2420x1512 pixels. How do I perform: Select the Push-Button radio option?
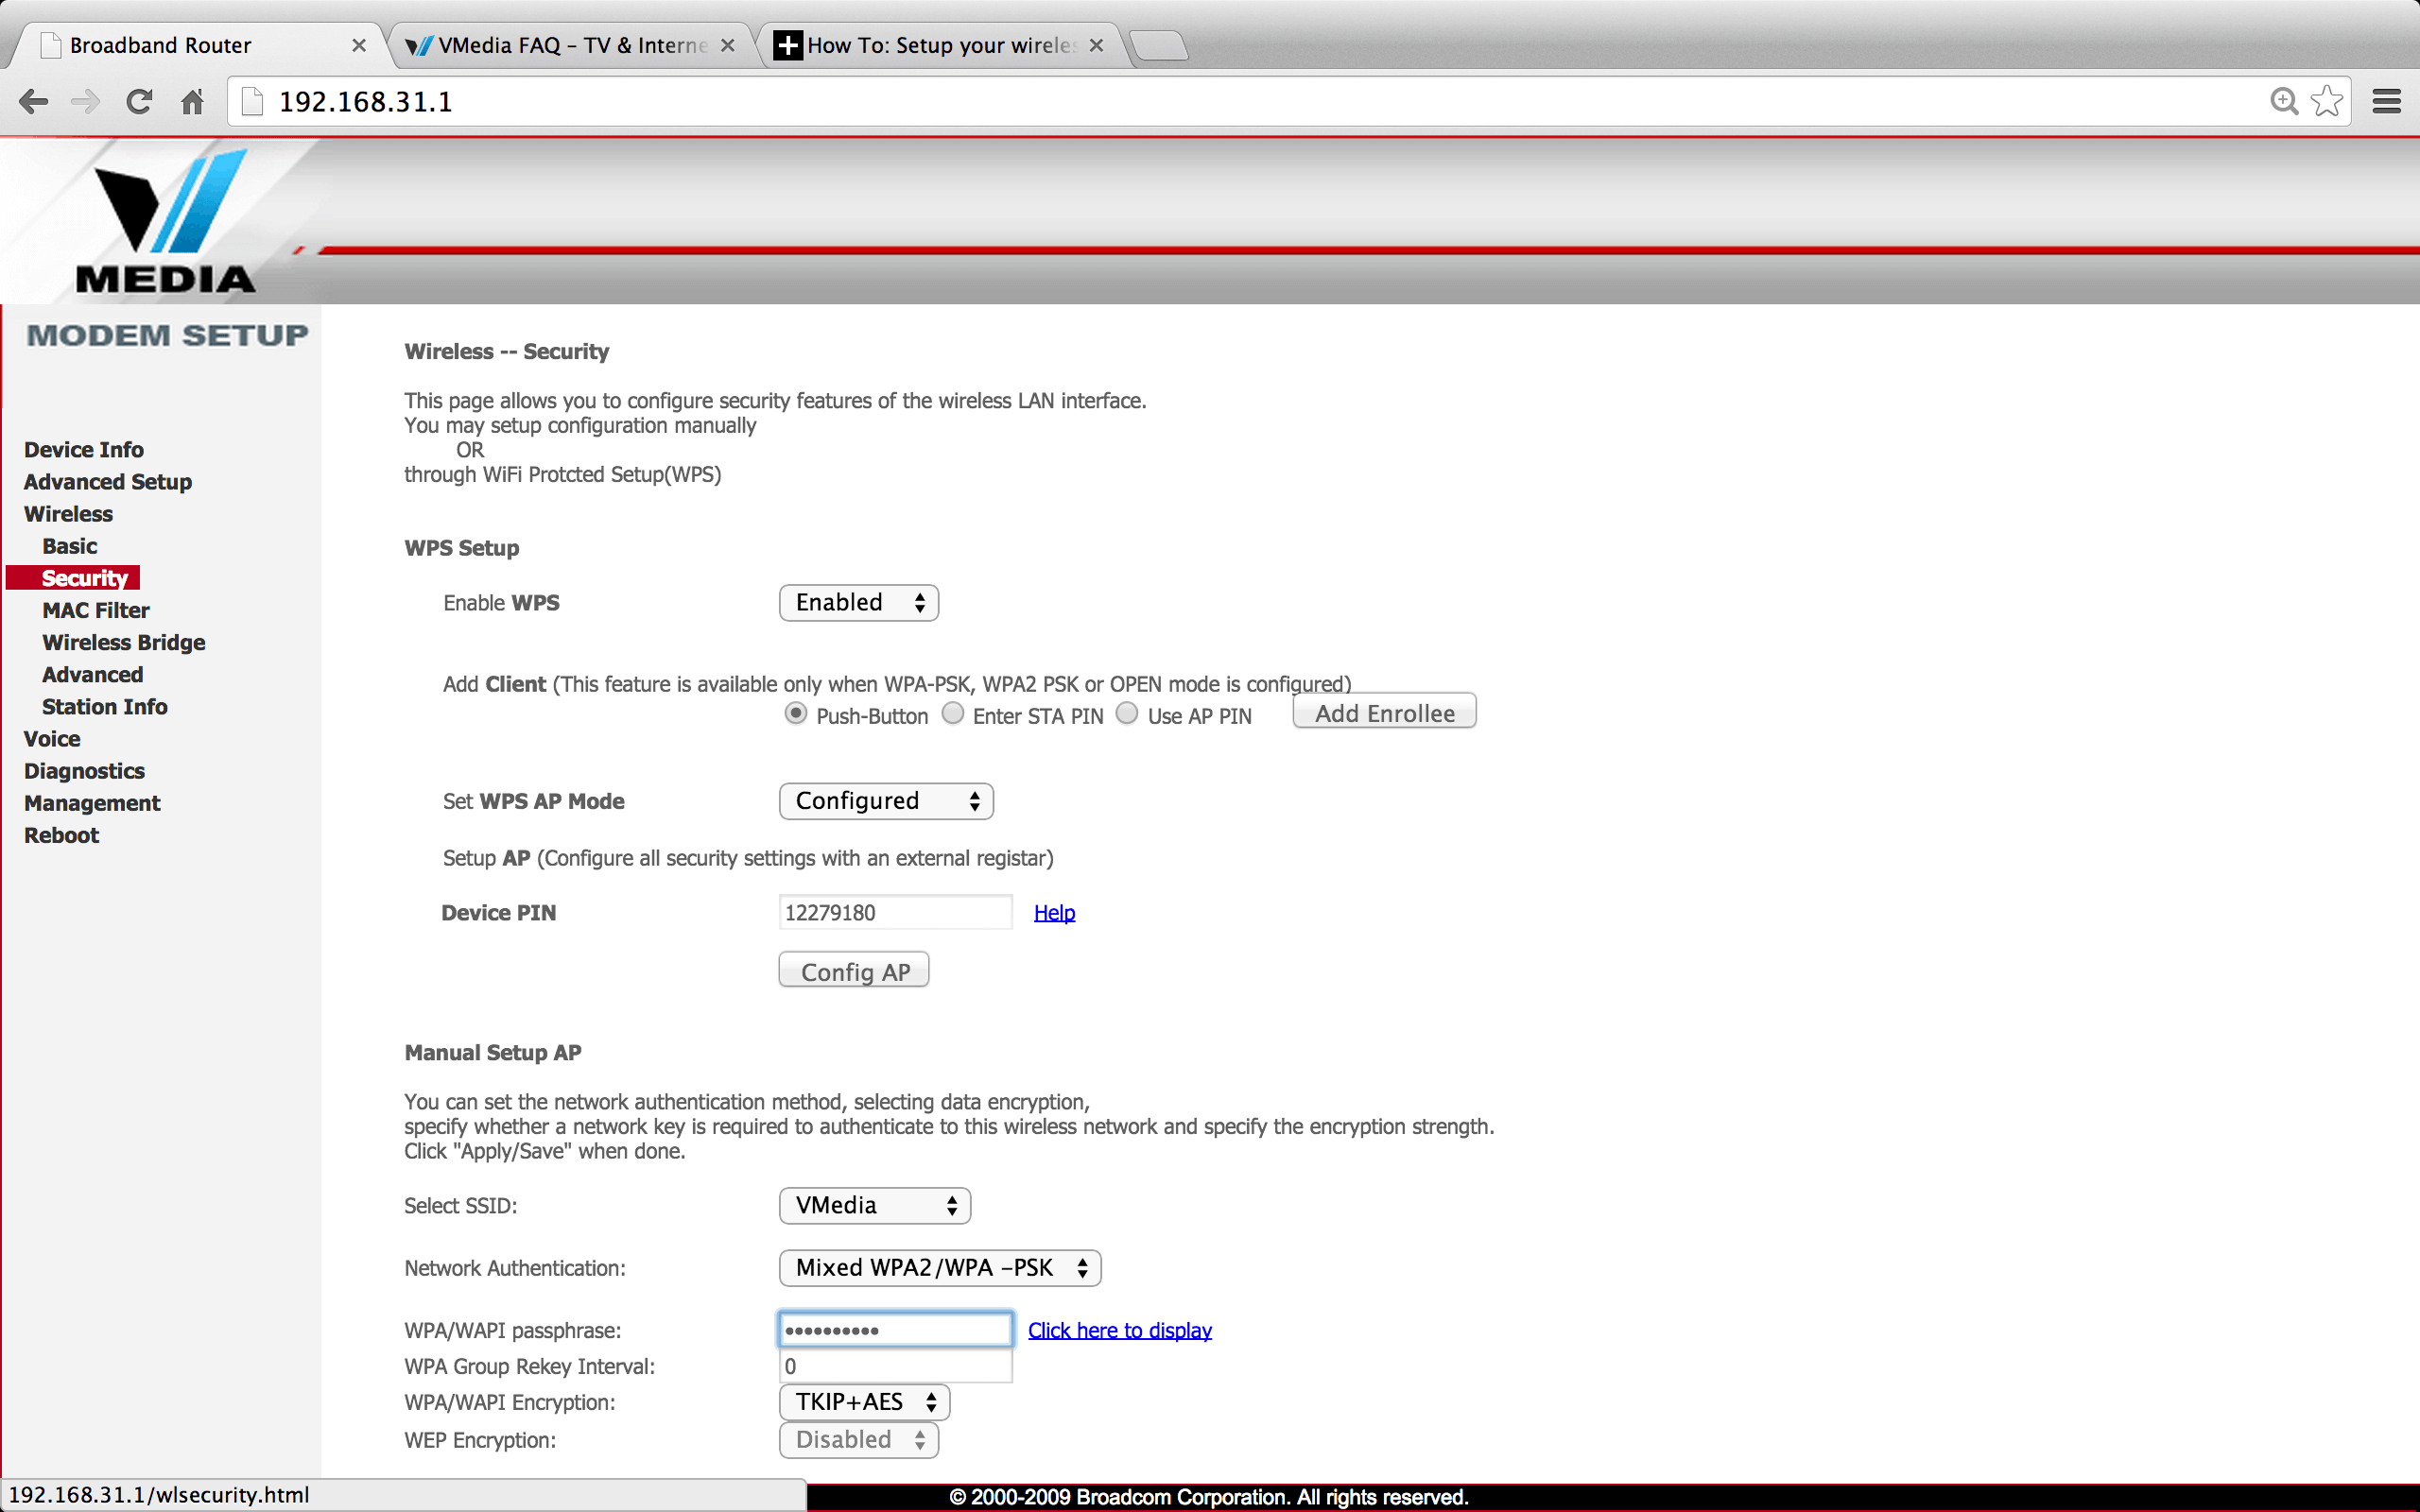[x=796, y=714]
